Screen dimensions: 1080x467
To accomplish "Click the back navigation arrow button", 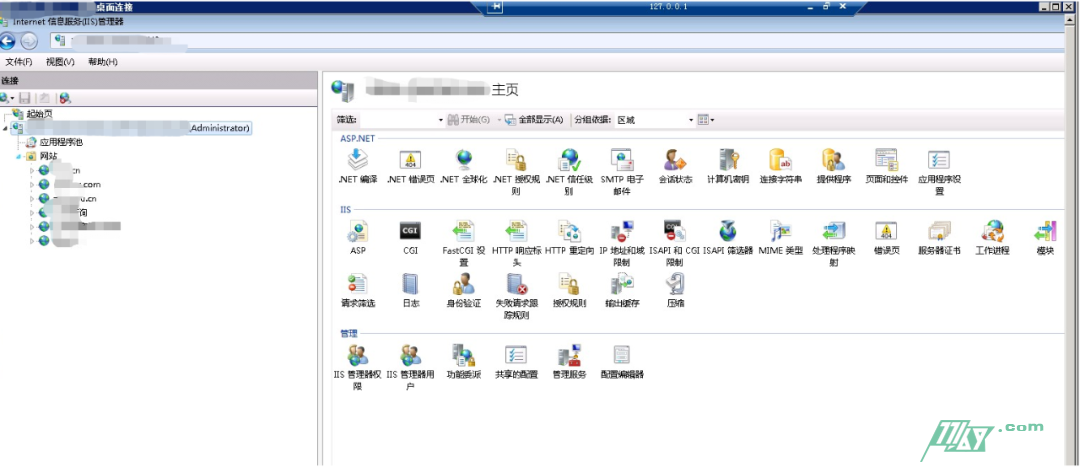I will (x=8, y=41).
